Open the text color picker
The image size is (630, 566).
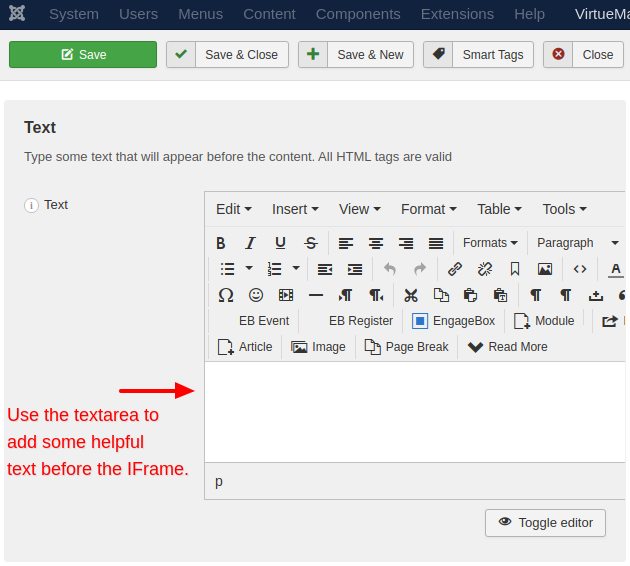coord(616,269)
